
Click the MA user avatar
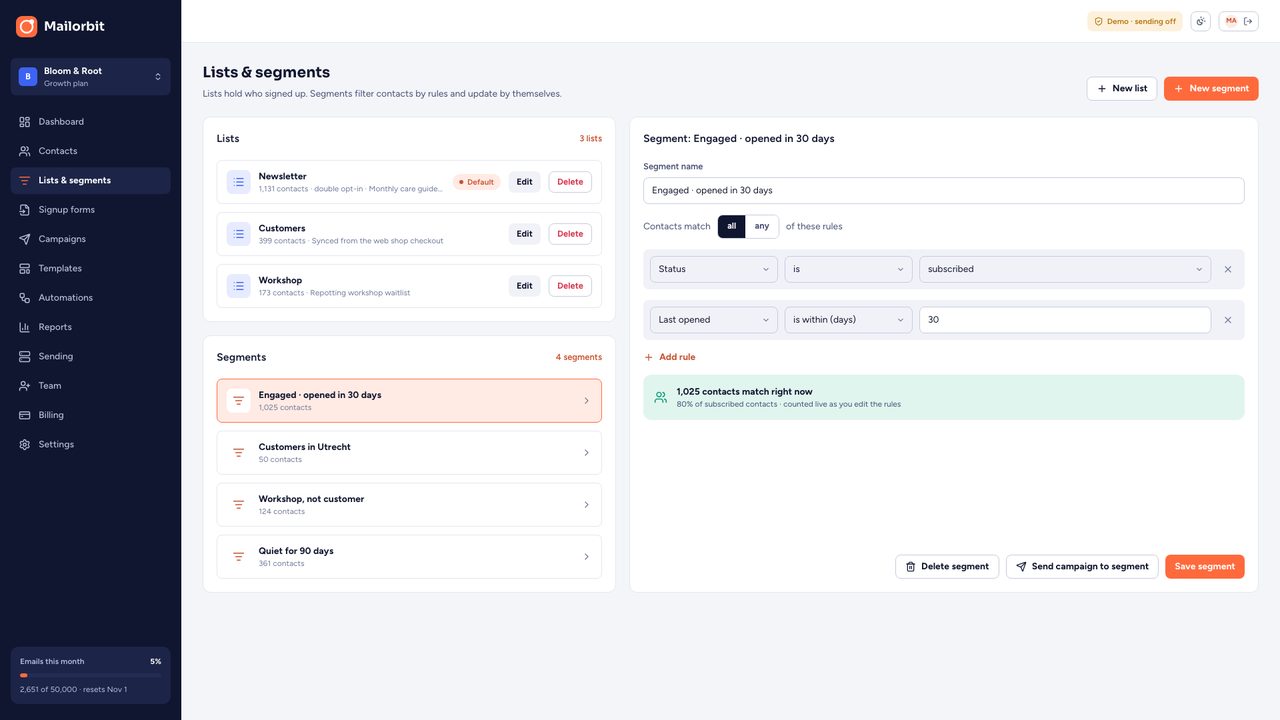pyautogui.click(x=1231, y=21)
